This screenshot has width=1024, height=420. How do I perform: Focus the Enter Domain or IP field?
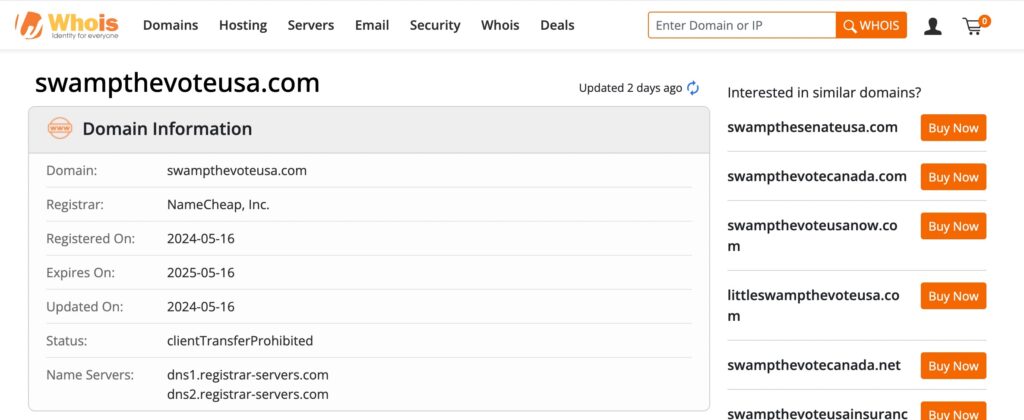coord(742,25)
